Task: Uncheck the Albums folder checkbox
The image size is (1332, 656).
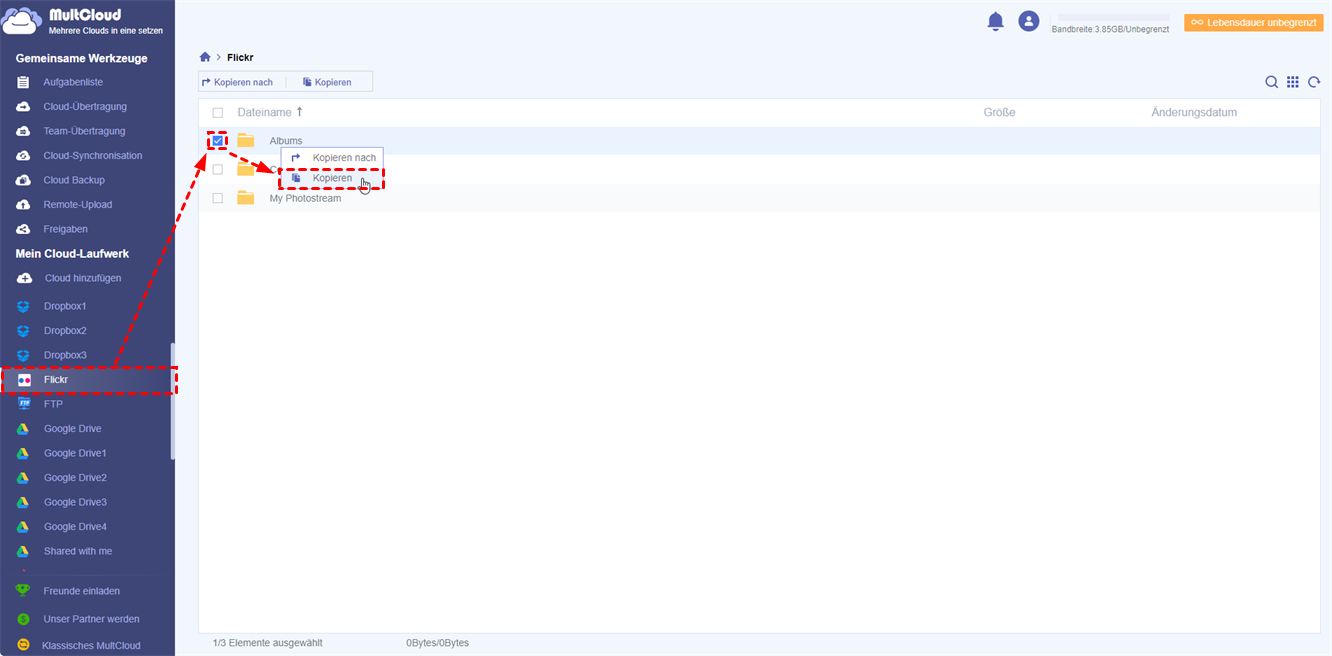Action: (x=218, y=141)
